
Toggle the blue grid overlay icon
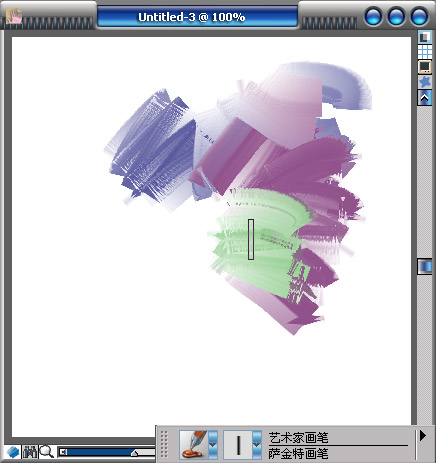(x=425, y=52)
